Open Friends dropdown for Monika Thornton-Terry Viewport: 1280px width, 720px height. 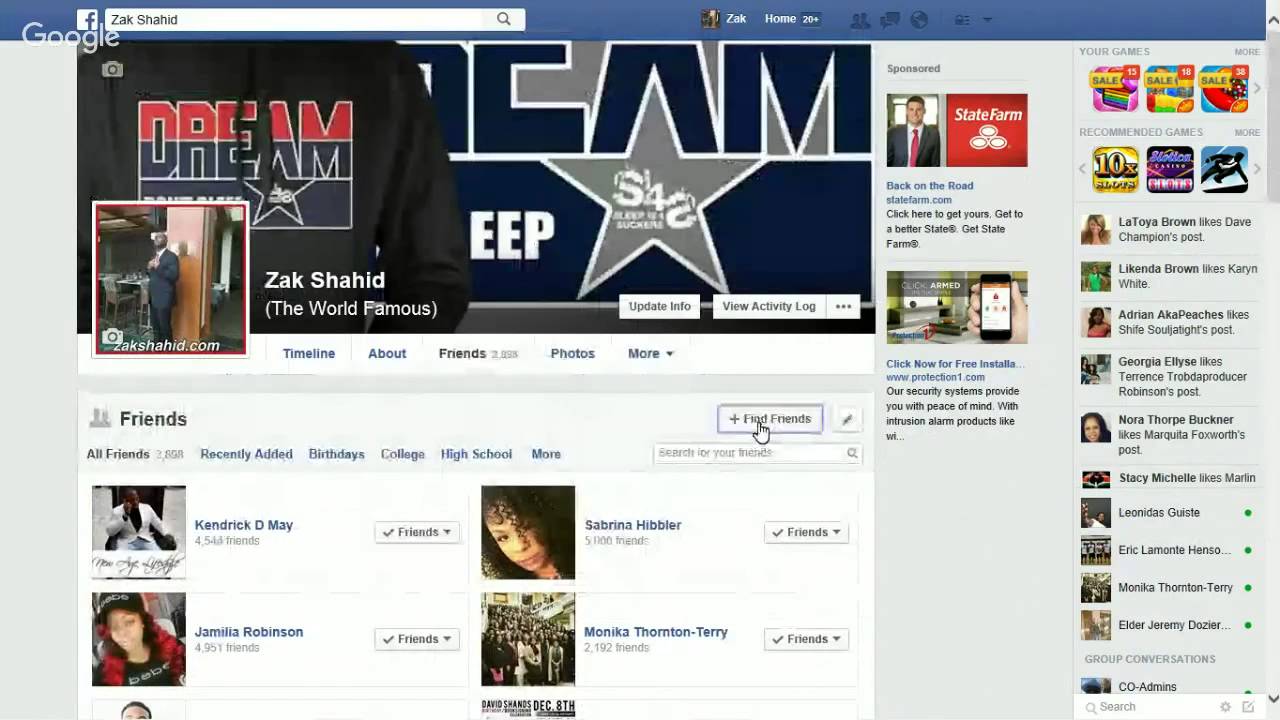(x=806, y=639)
